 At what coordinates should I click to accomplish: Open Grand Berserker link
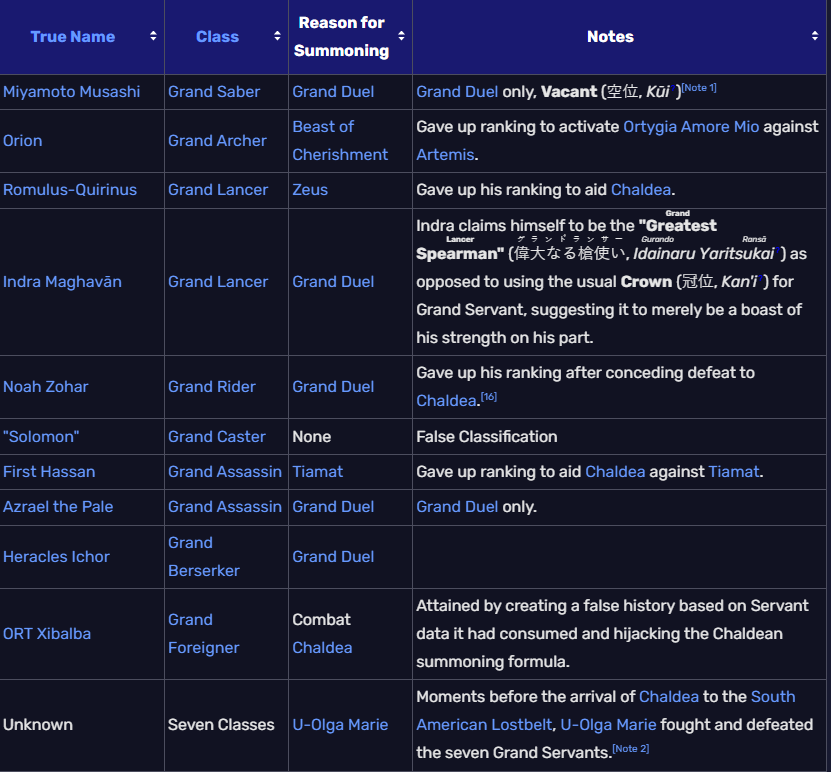(x=204, y=557)
